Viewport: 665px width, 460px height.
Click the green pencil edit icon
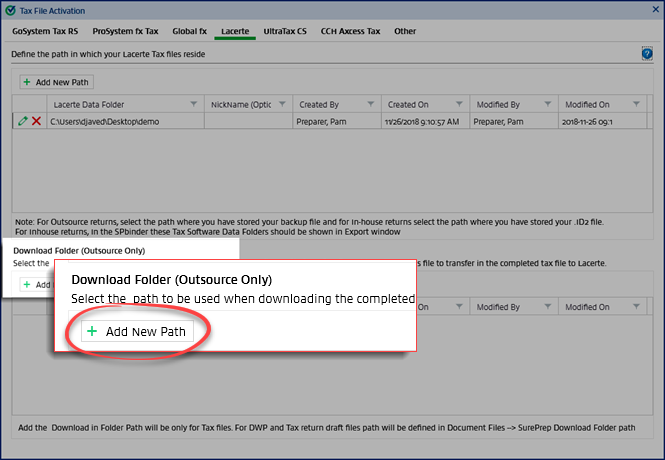23,121
